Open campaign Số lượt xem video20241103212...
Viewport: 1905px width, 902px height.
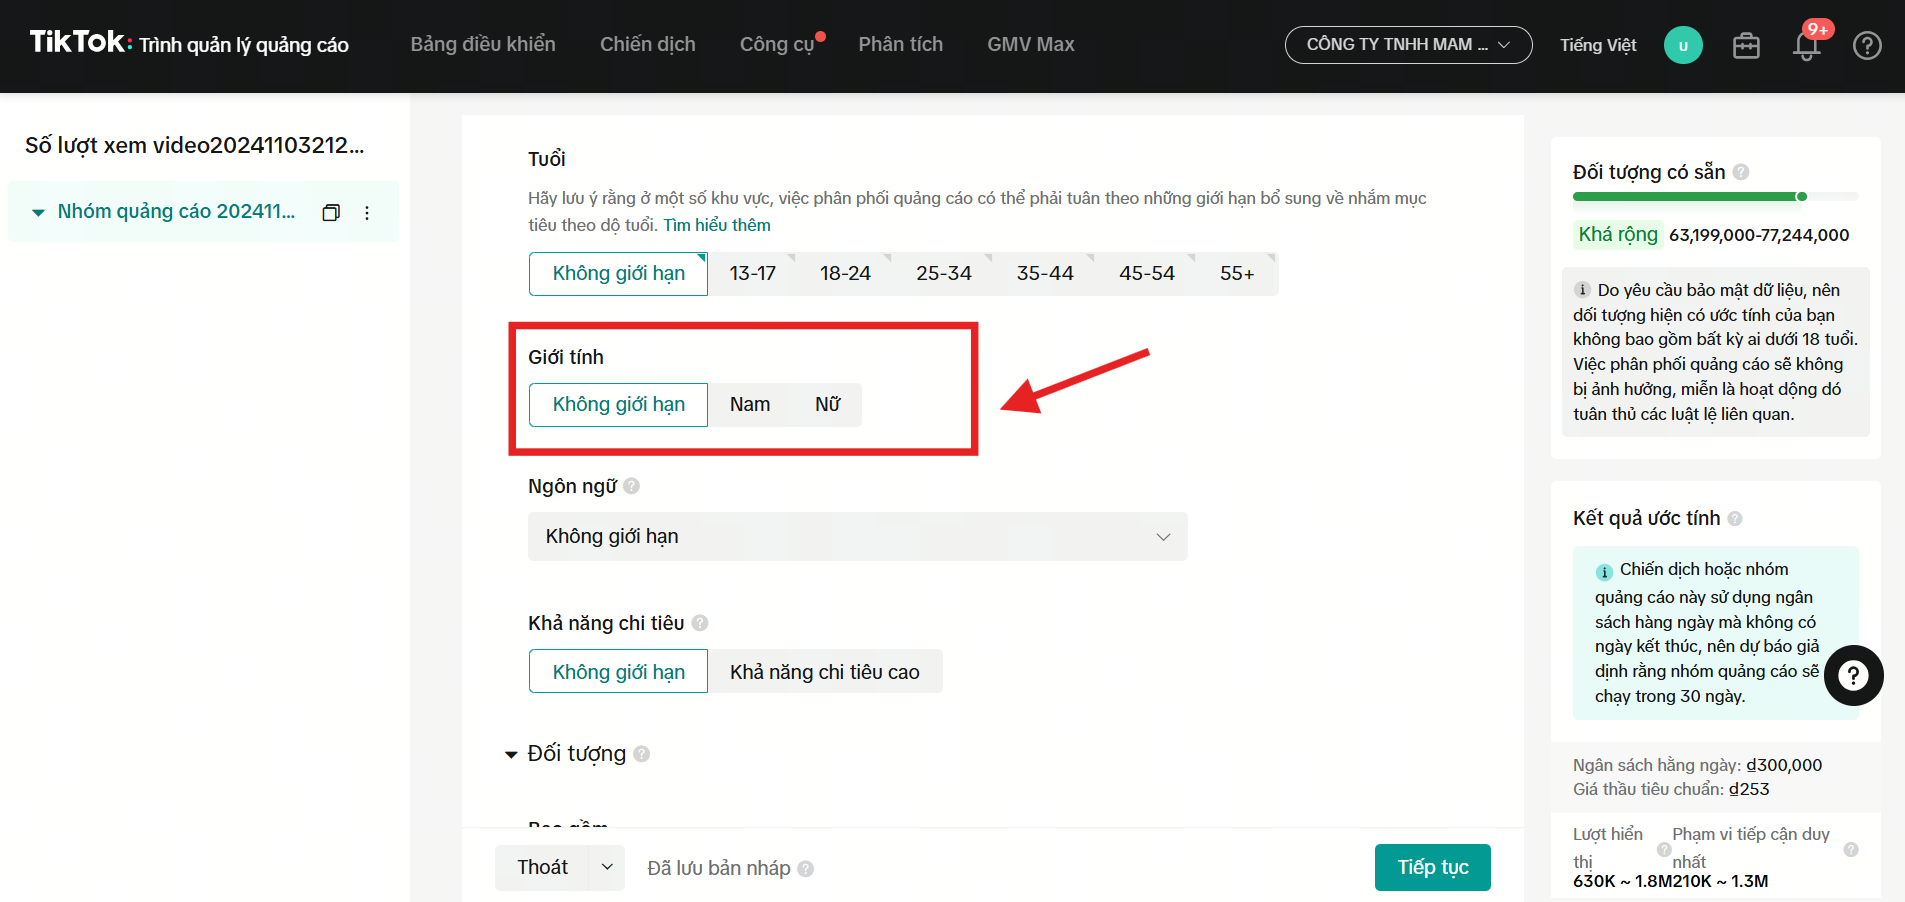pos(194,146)
